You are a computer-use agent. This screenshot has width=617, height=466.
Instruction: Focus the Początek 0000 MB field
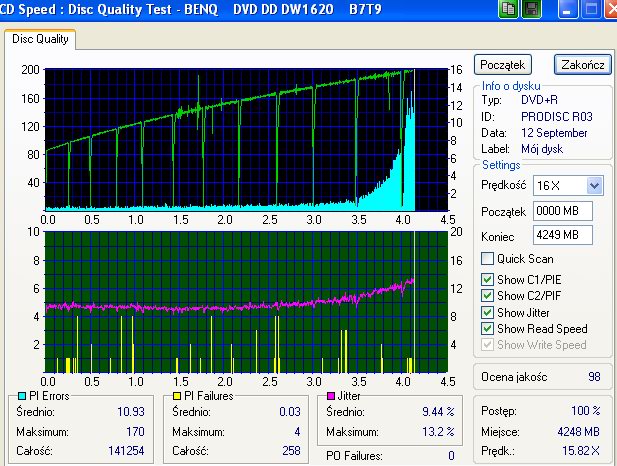pos(563,211)
